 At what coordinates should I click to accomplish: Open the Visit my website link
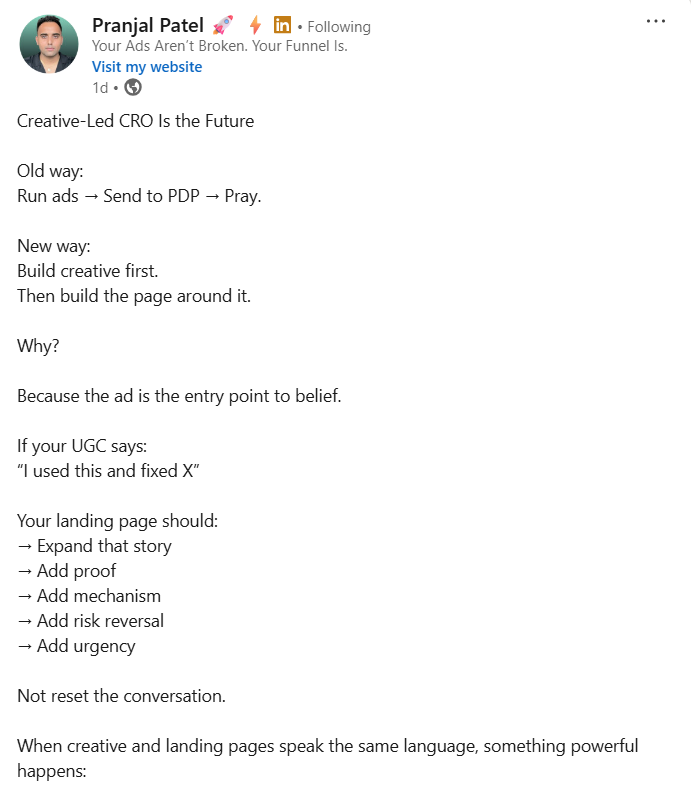click(x=147, y=67)
